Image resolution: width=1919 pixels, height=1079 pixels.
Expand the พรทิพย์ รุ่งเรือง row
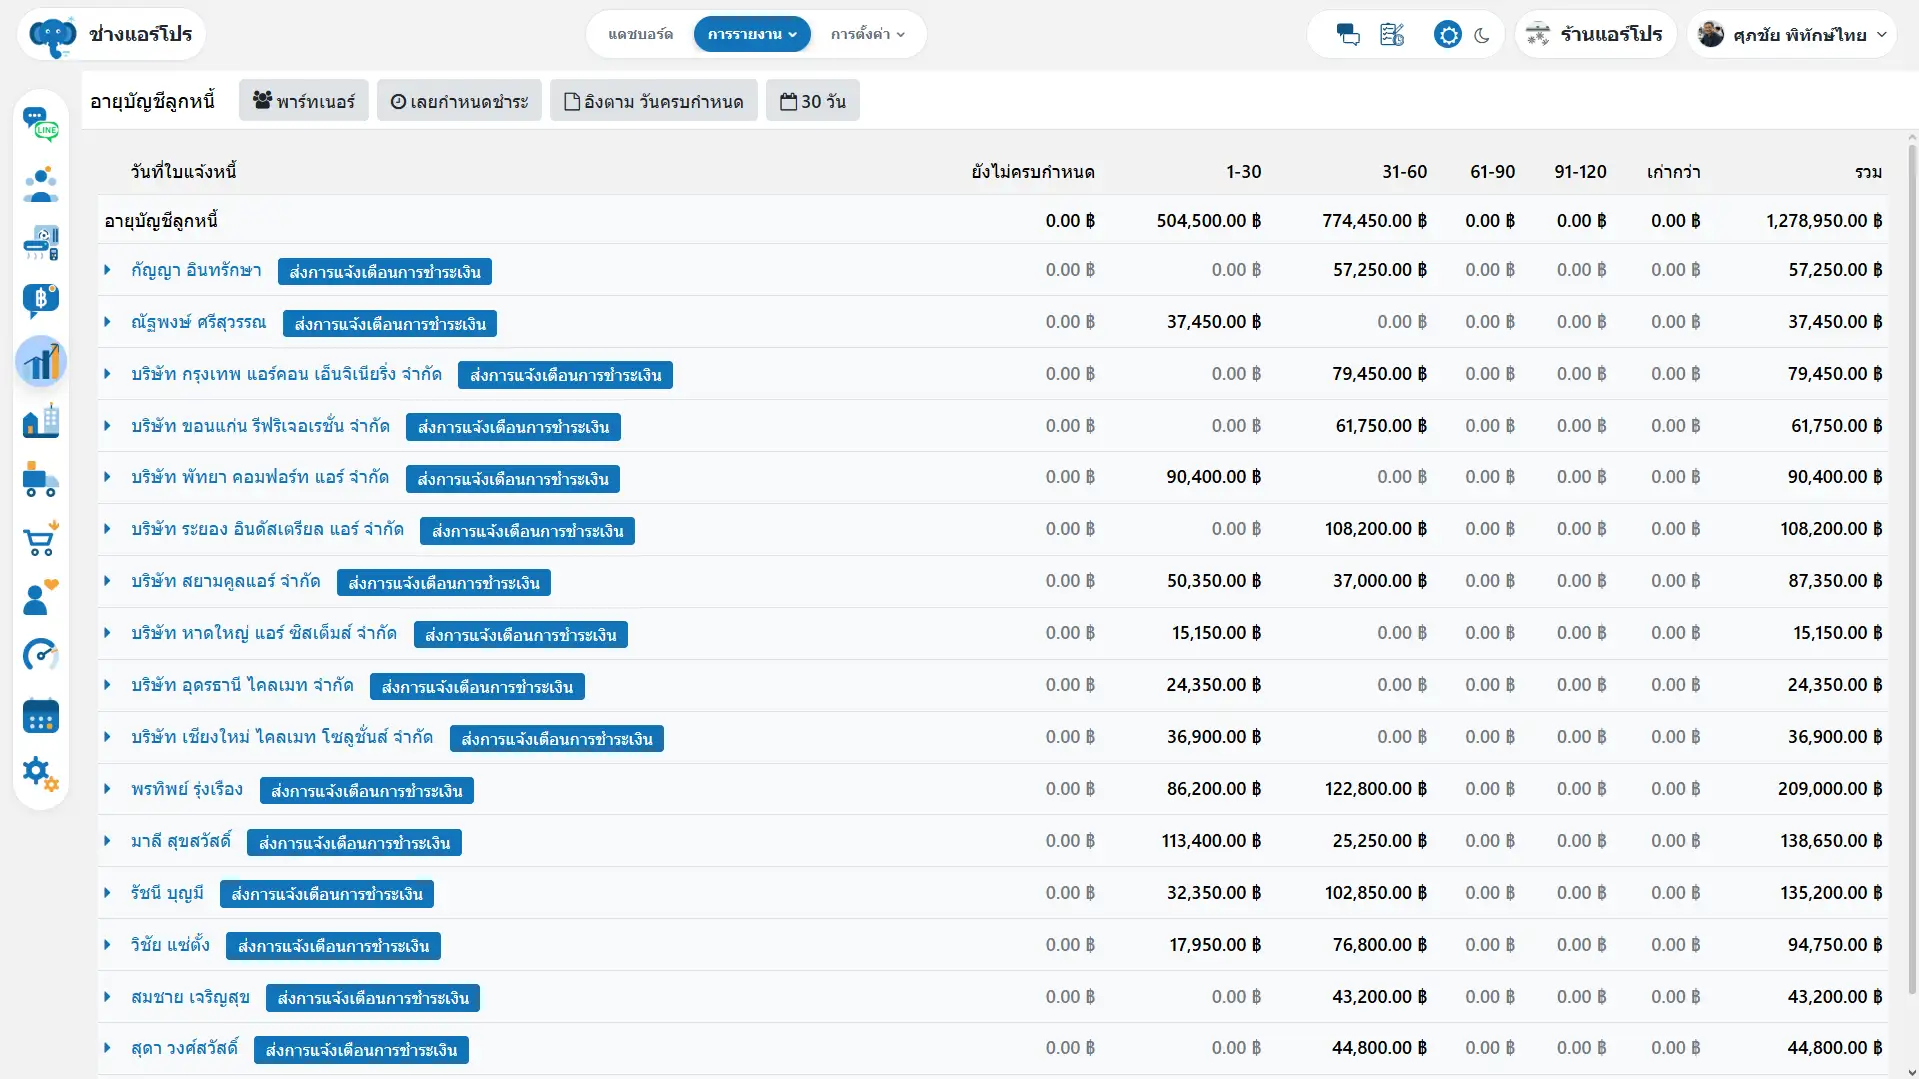(107, 789)
